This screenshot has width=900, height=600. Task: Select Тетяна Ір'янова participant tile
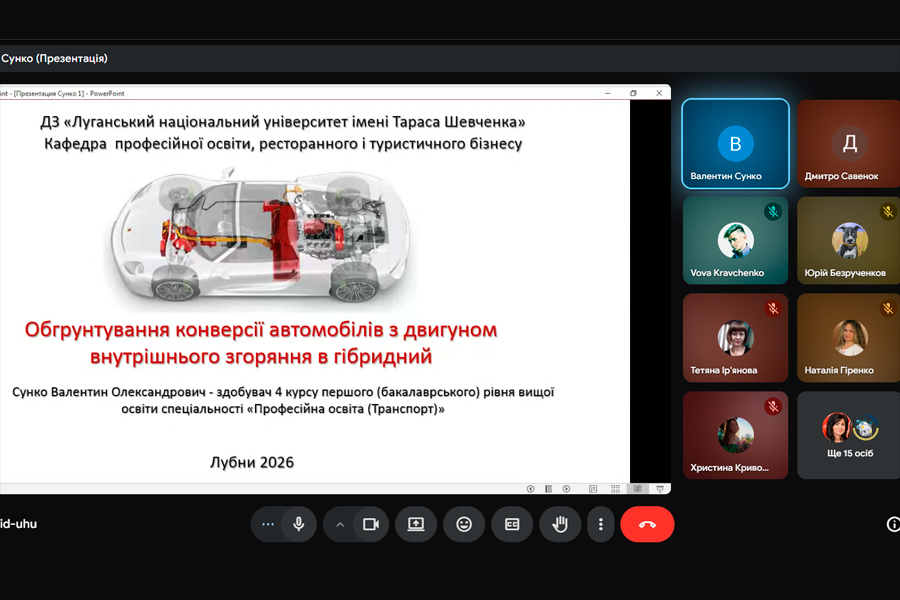tap(735, 338)
